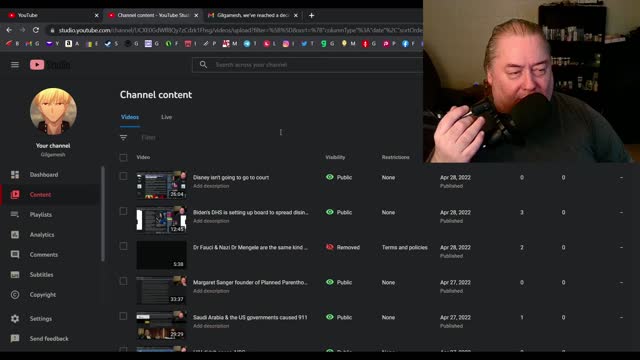
Task: Go back using the browser back arrow
Action: pos(9,30)
